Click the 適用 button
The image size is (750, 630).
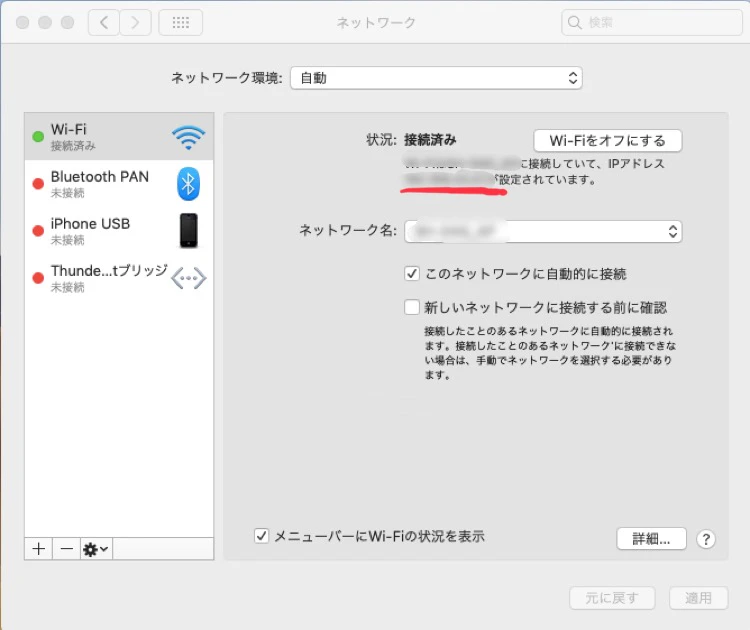(699, 598)
